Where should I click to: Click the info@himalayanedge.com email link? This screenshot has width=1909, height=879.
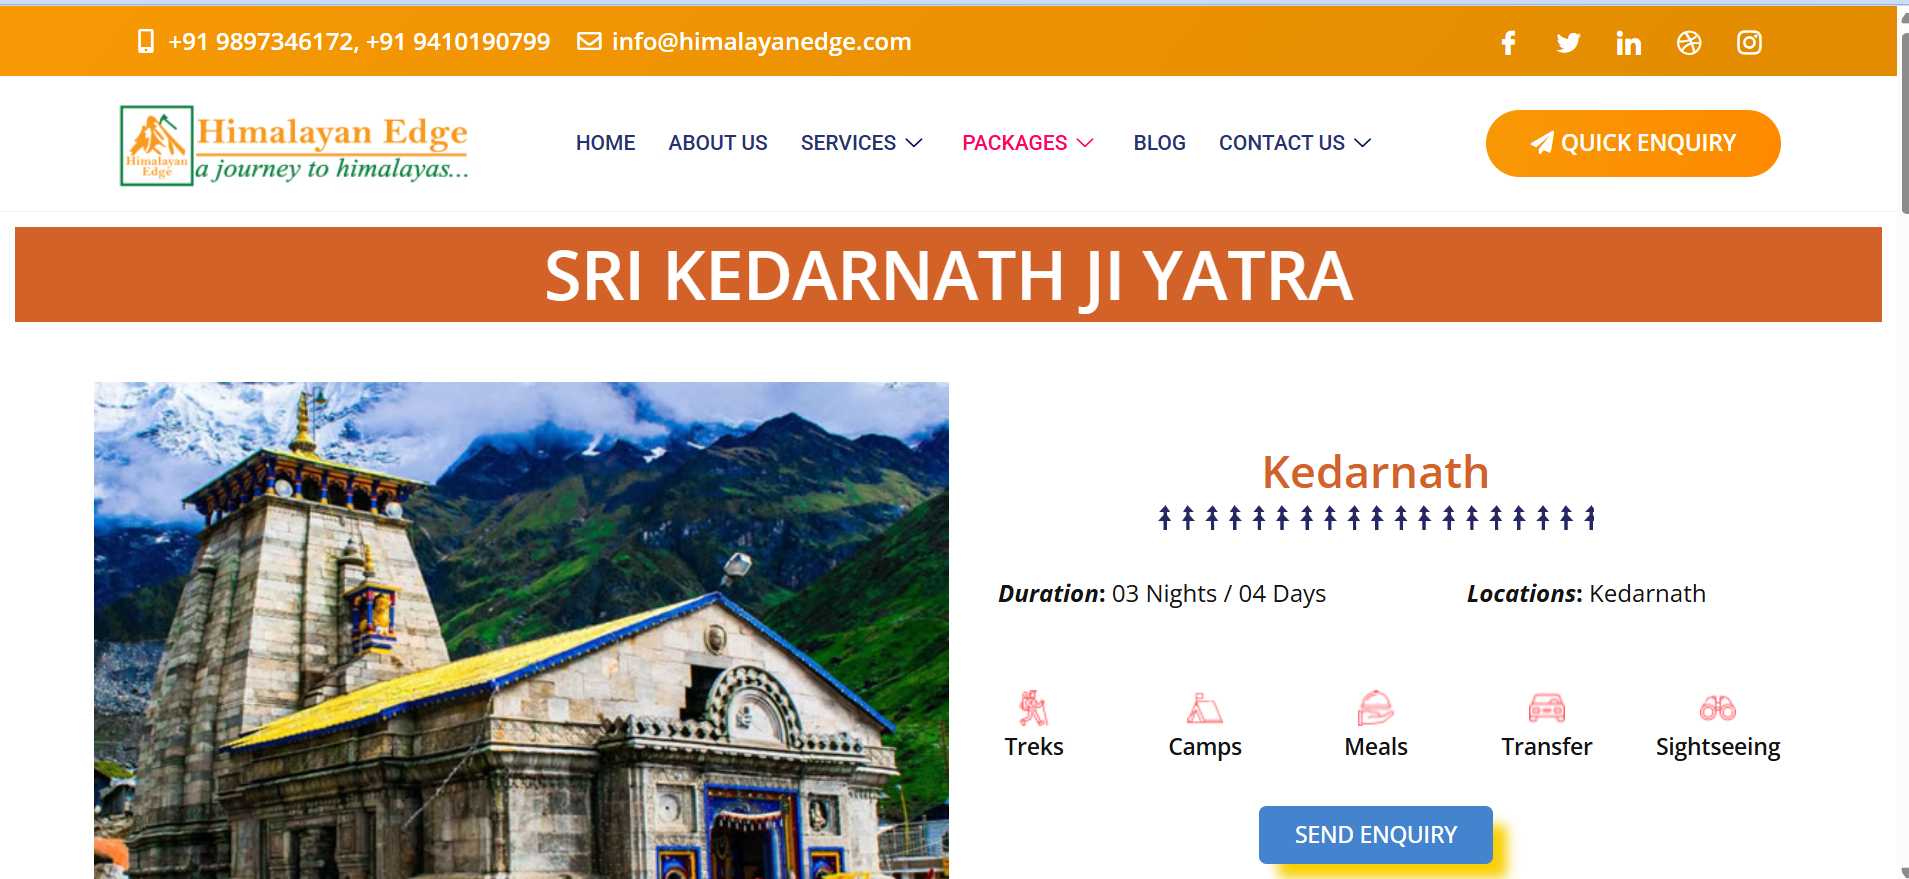761,42
